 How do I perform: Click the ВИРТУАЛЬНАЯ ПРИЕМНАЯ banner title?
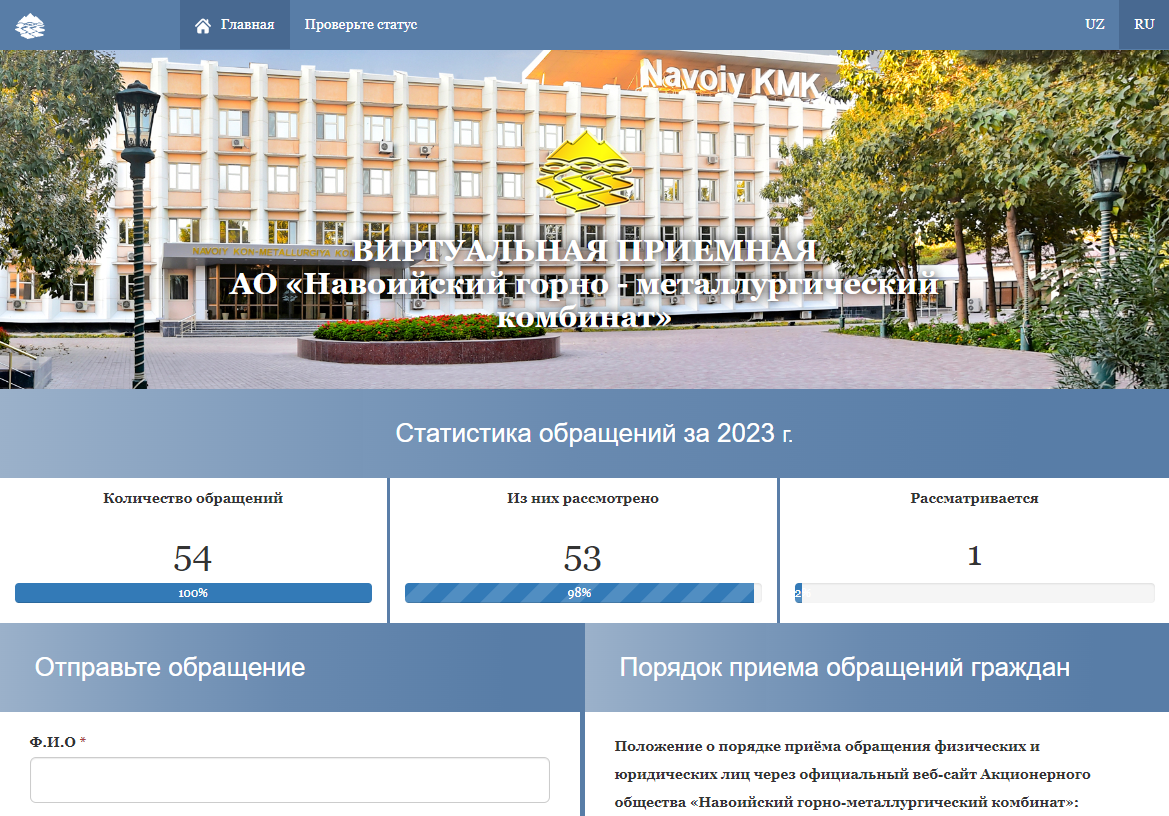click(x=584, y=251)
